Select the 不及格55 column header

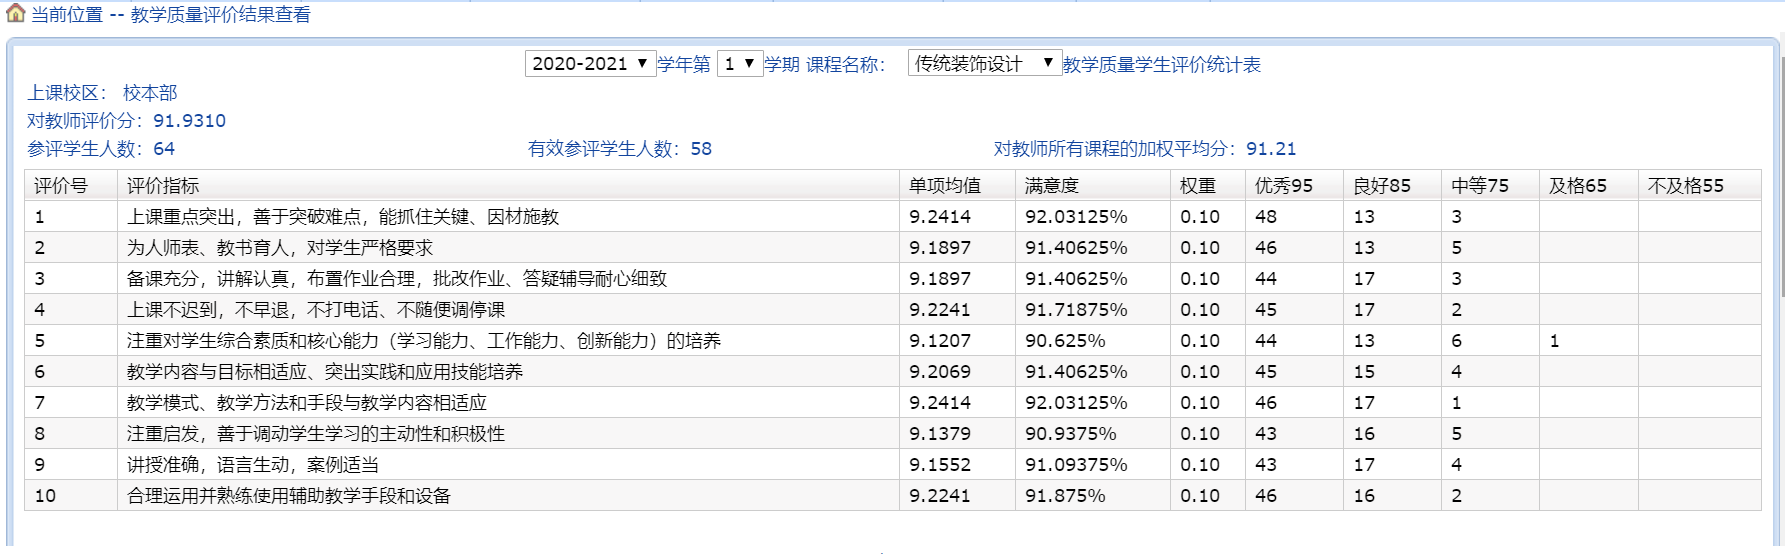[x=1686, y=186]
